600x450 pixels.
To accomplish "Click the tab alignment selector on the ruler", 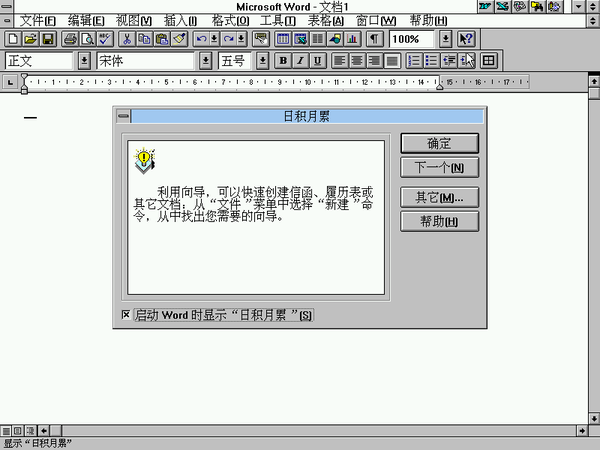I will point(10,82).
